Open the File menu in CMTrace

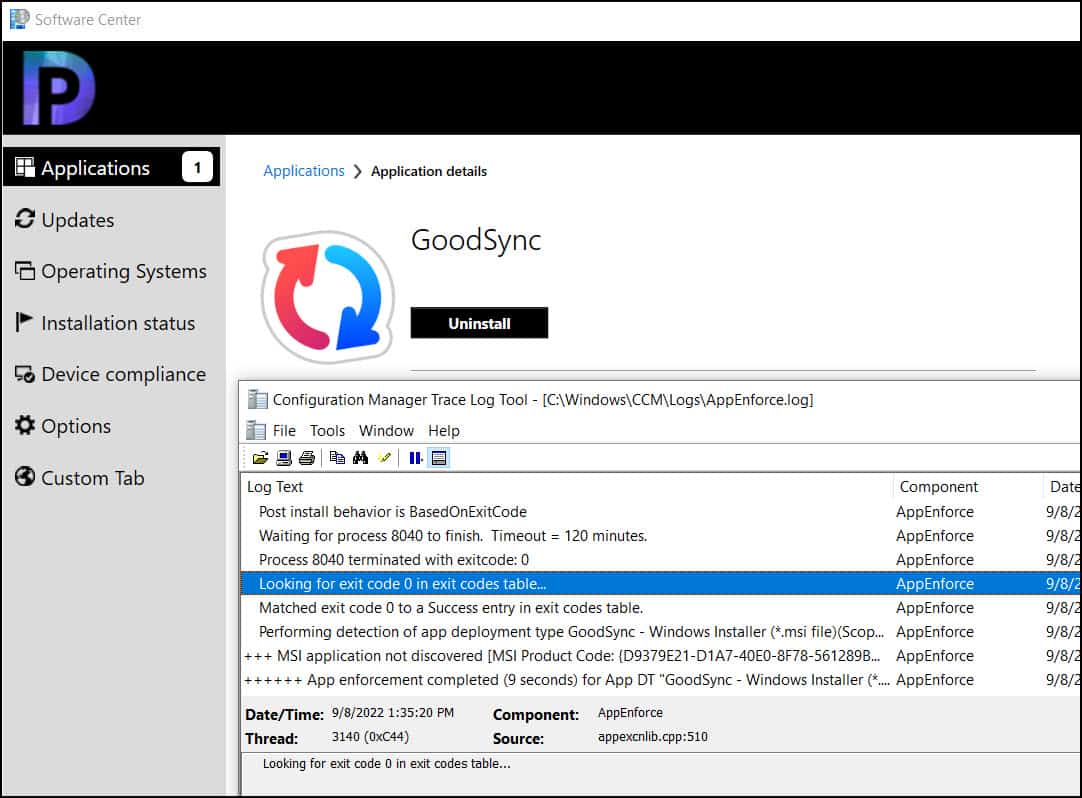(284, 431)
